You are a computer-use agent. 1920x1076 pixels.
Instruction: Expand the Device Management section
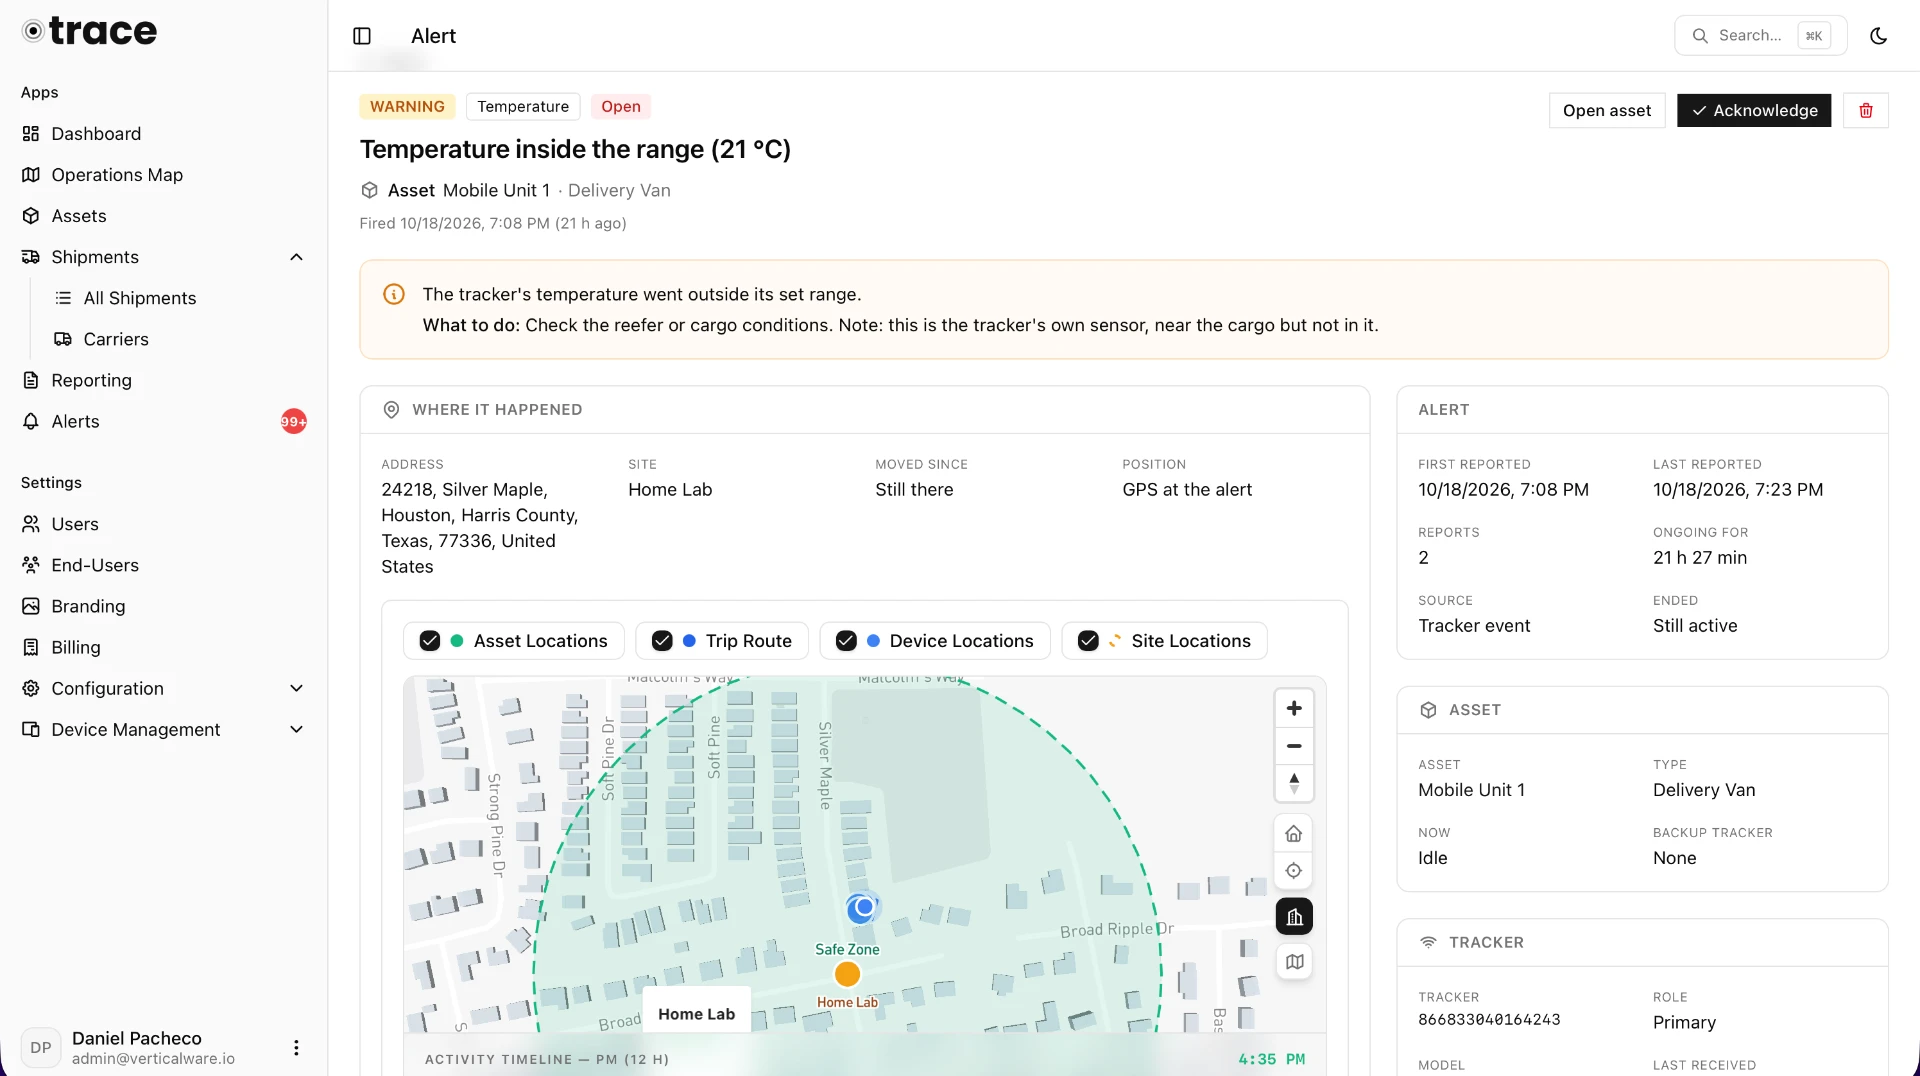164,730
